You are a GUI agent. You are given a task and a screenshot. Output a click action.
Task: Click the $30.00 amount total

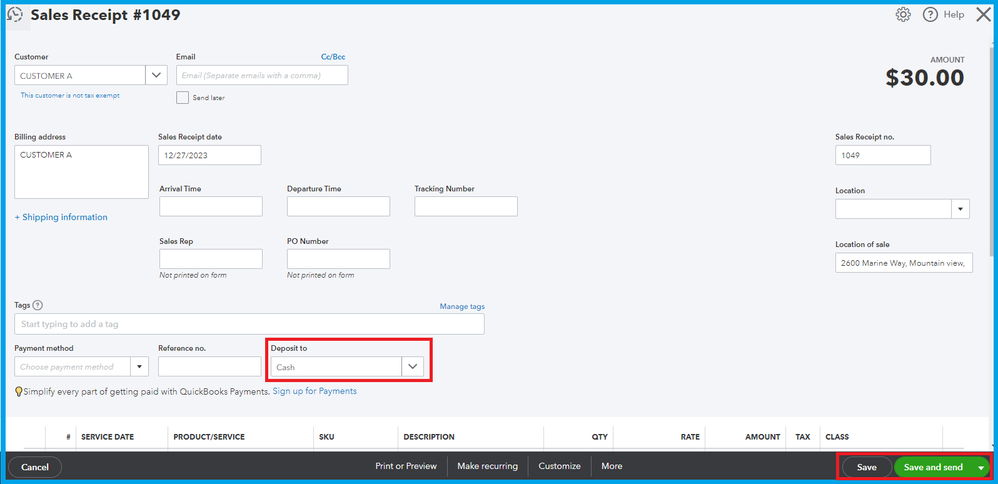(925, 78)
